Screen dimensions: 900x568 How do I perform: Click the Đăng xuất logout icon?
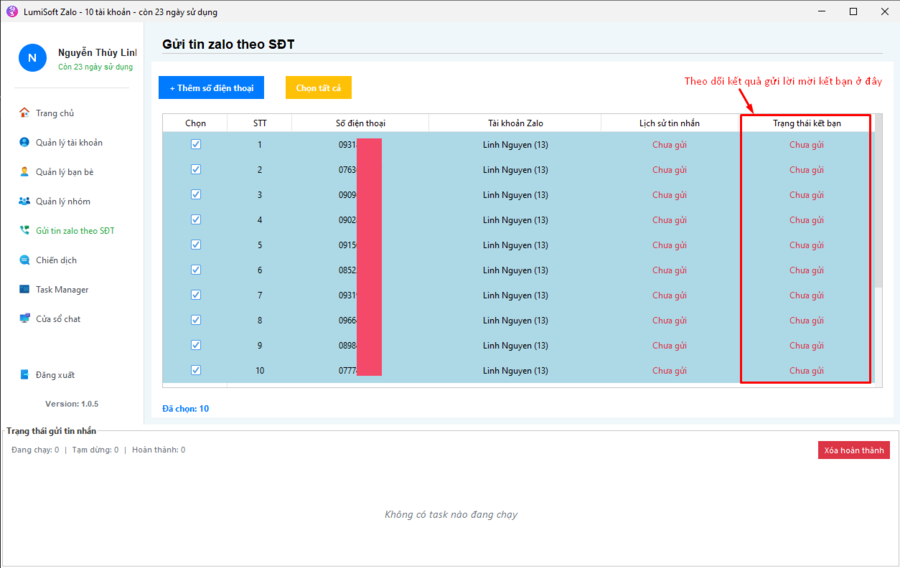25,375
